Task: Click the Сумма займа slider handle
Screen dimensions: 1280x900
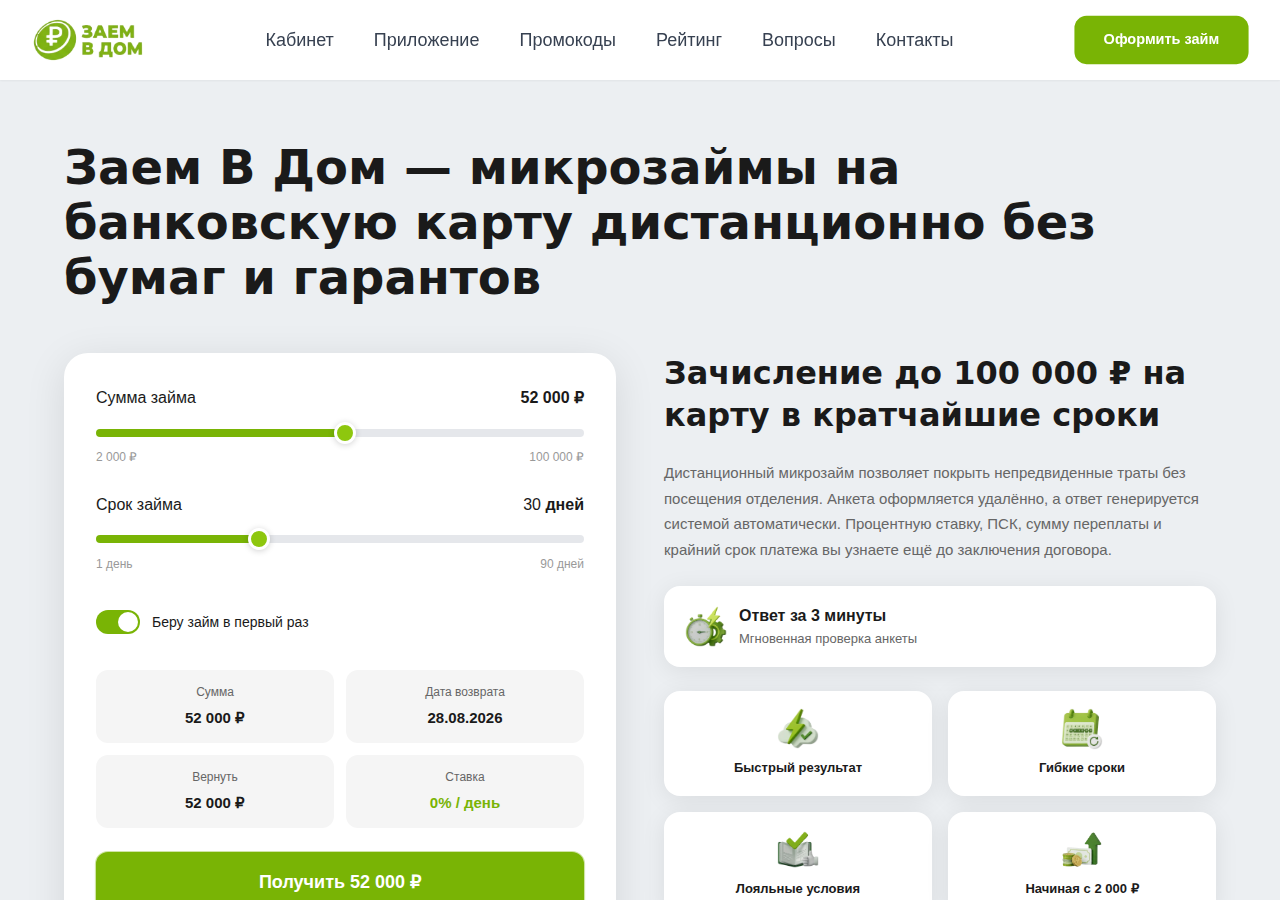Action: tap(345, 433)
